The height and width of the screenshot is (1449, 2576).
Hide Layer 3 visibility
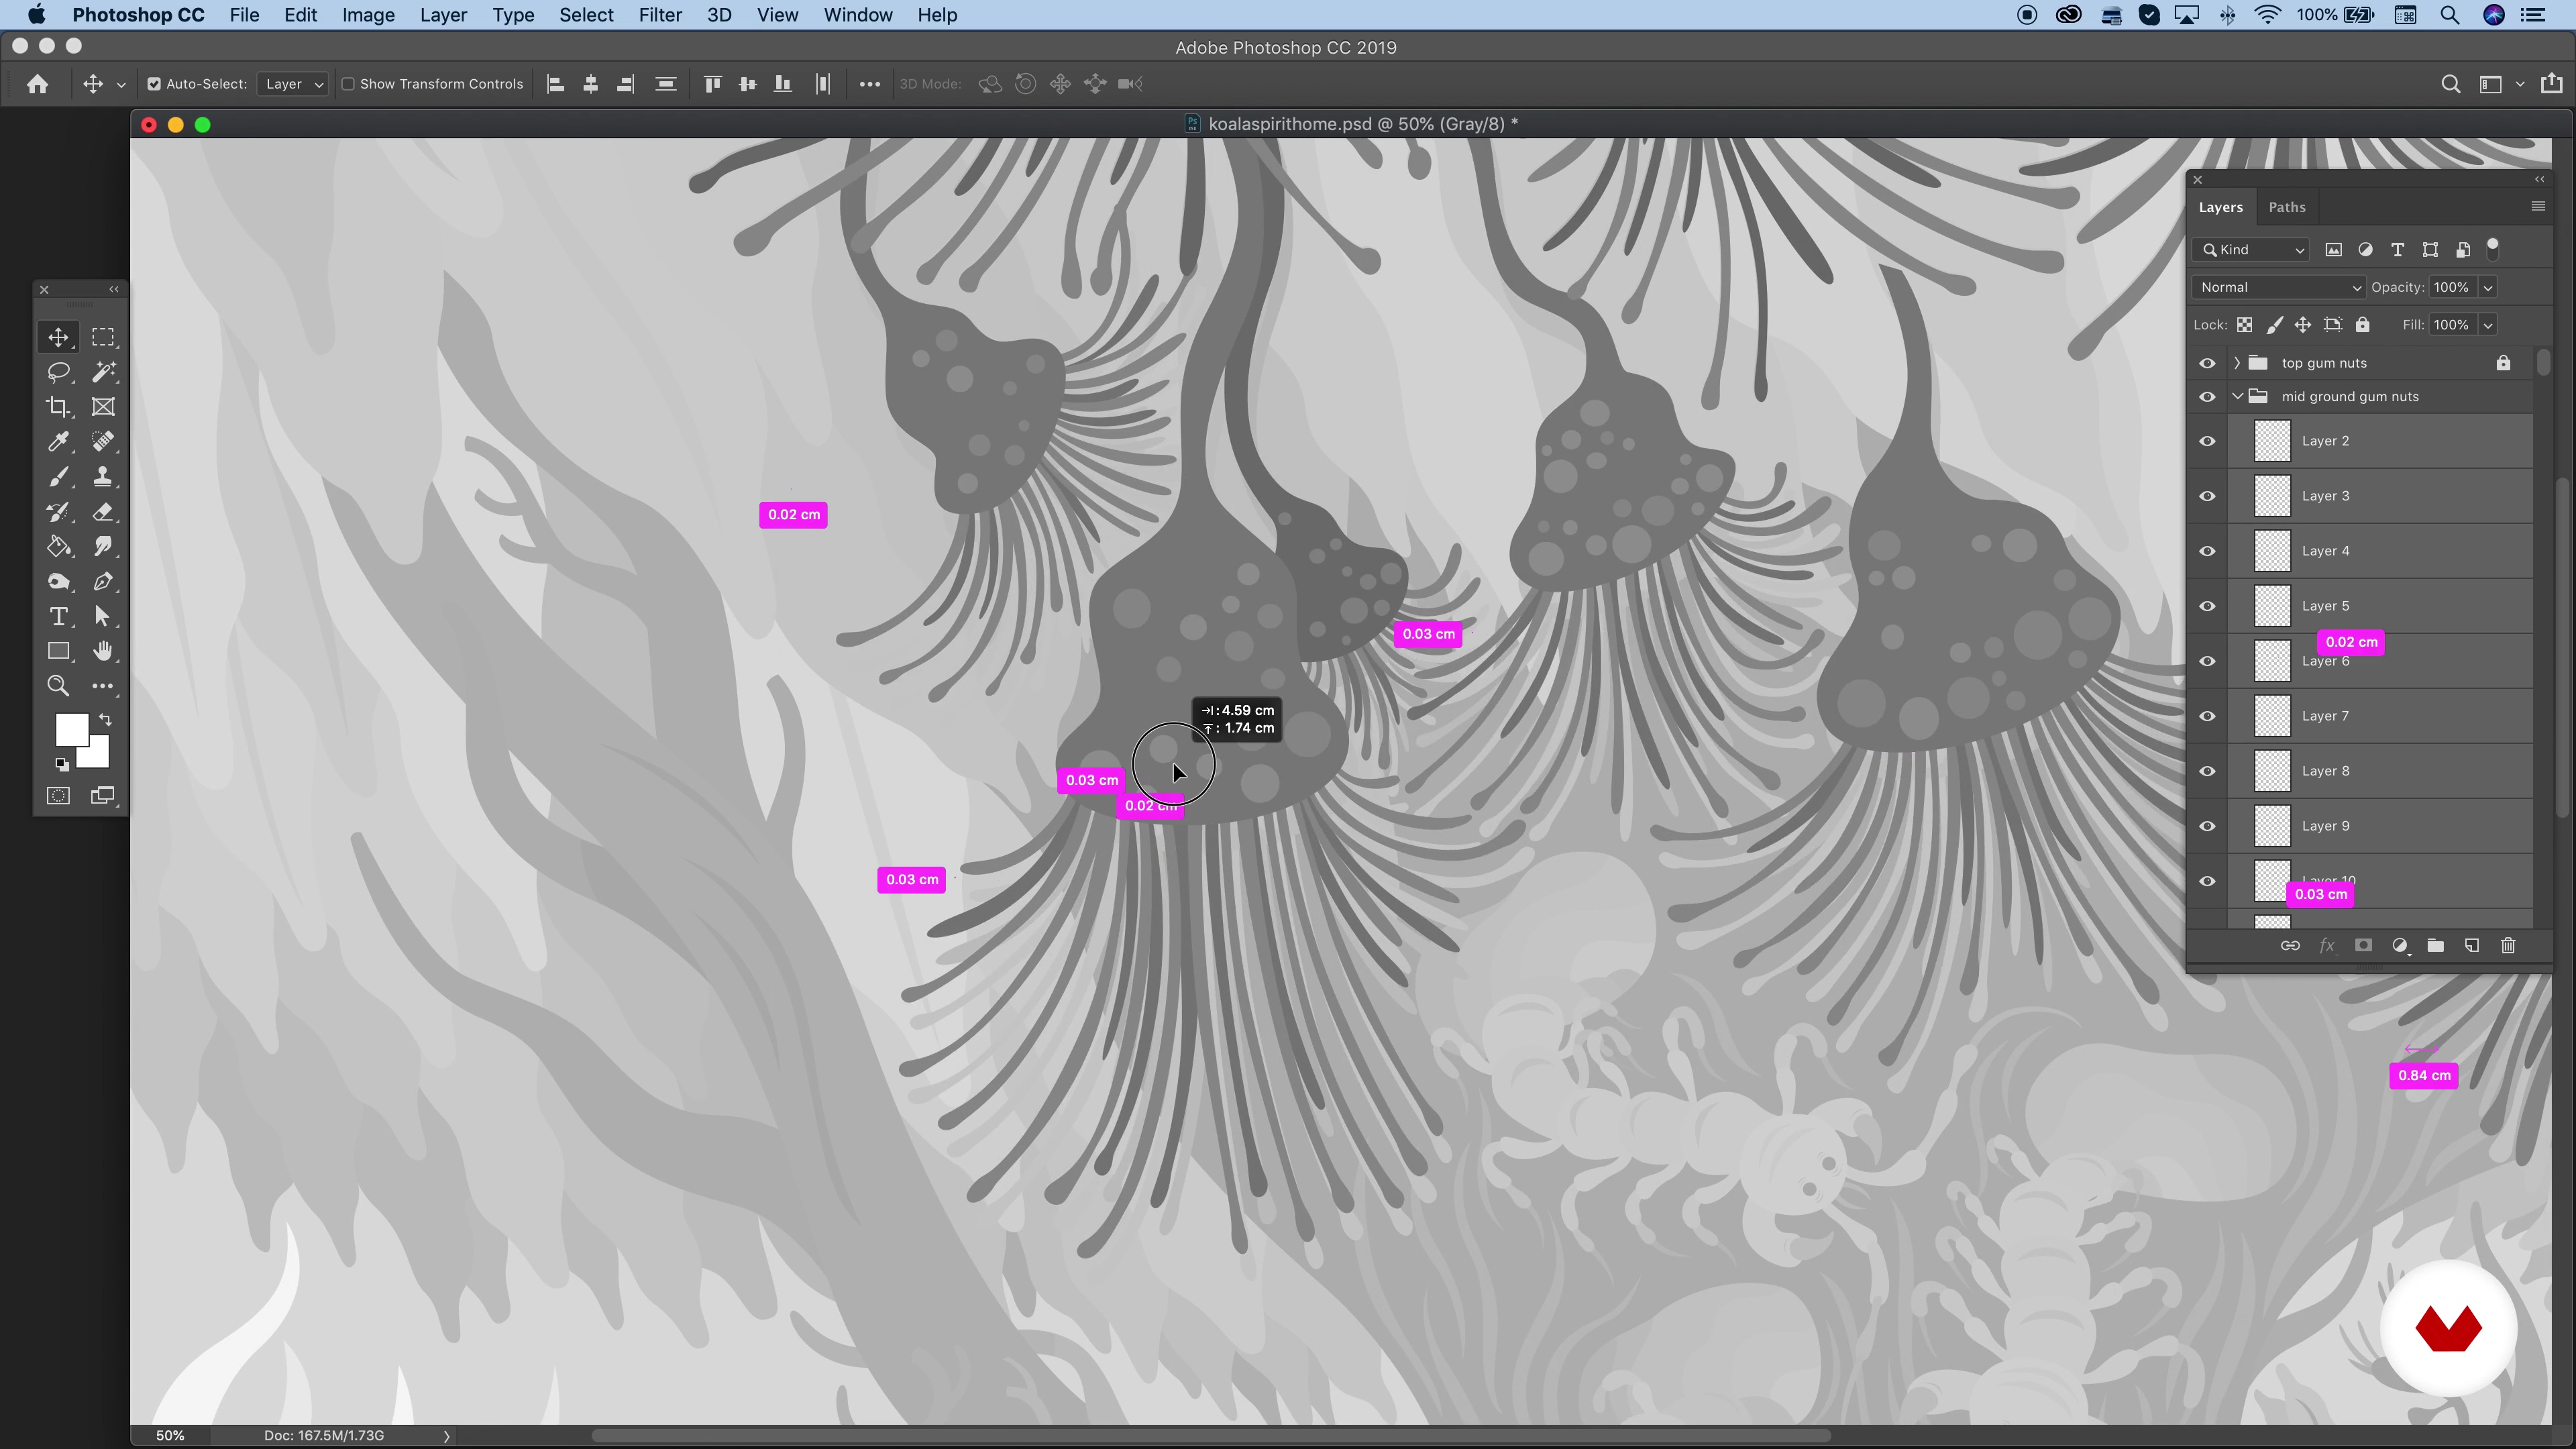2207,496
